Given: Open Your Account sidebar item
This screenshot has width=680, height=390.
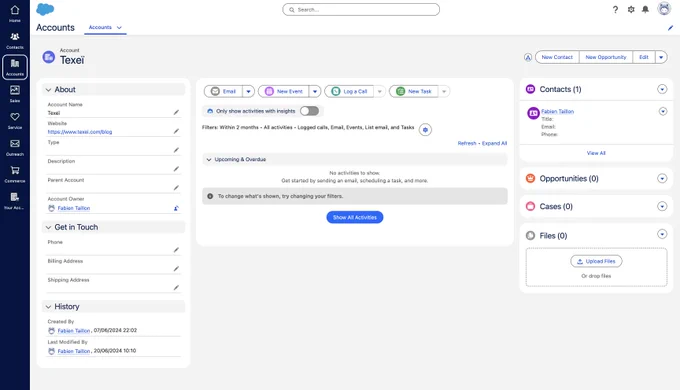Looking at the screenshot, I should tap(15, 201).
